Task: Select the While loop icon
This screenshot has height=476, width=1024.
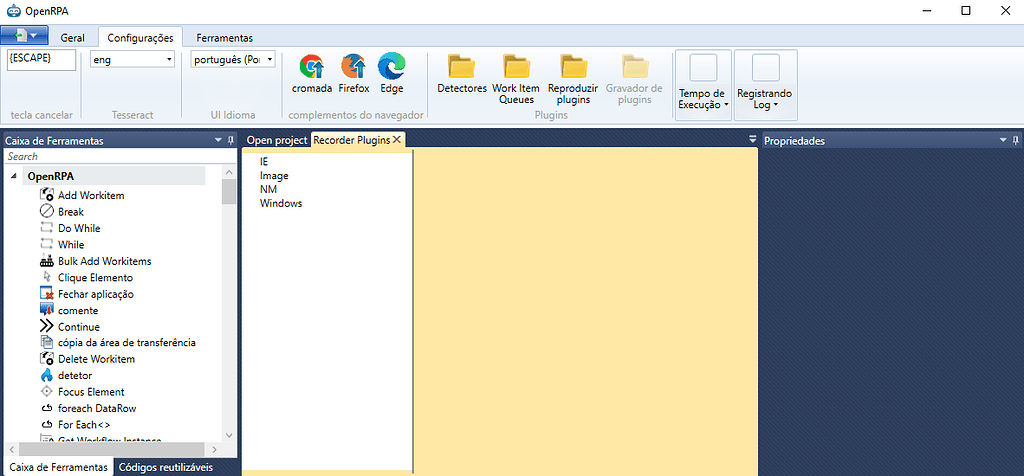Action: click(x=46, y=244)
